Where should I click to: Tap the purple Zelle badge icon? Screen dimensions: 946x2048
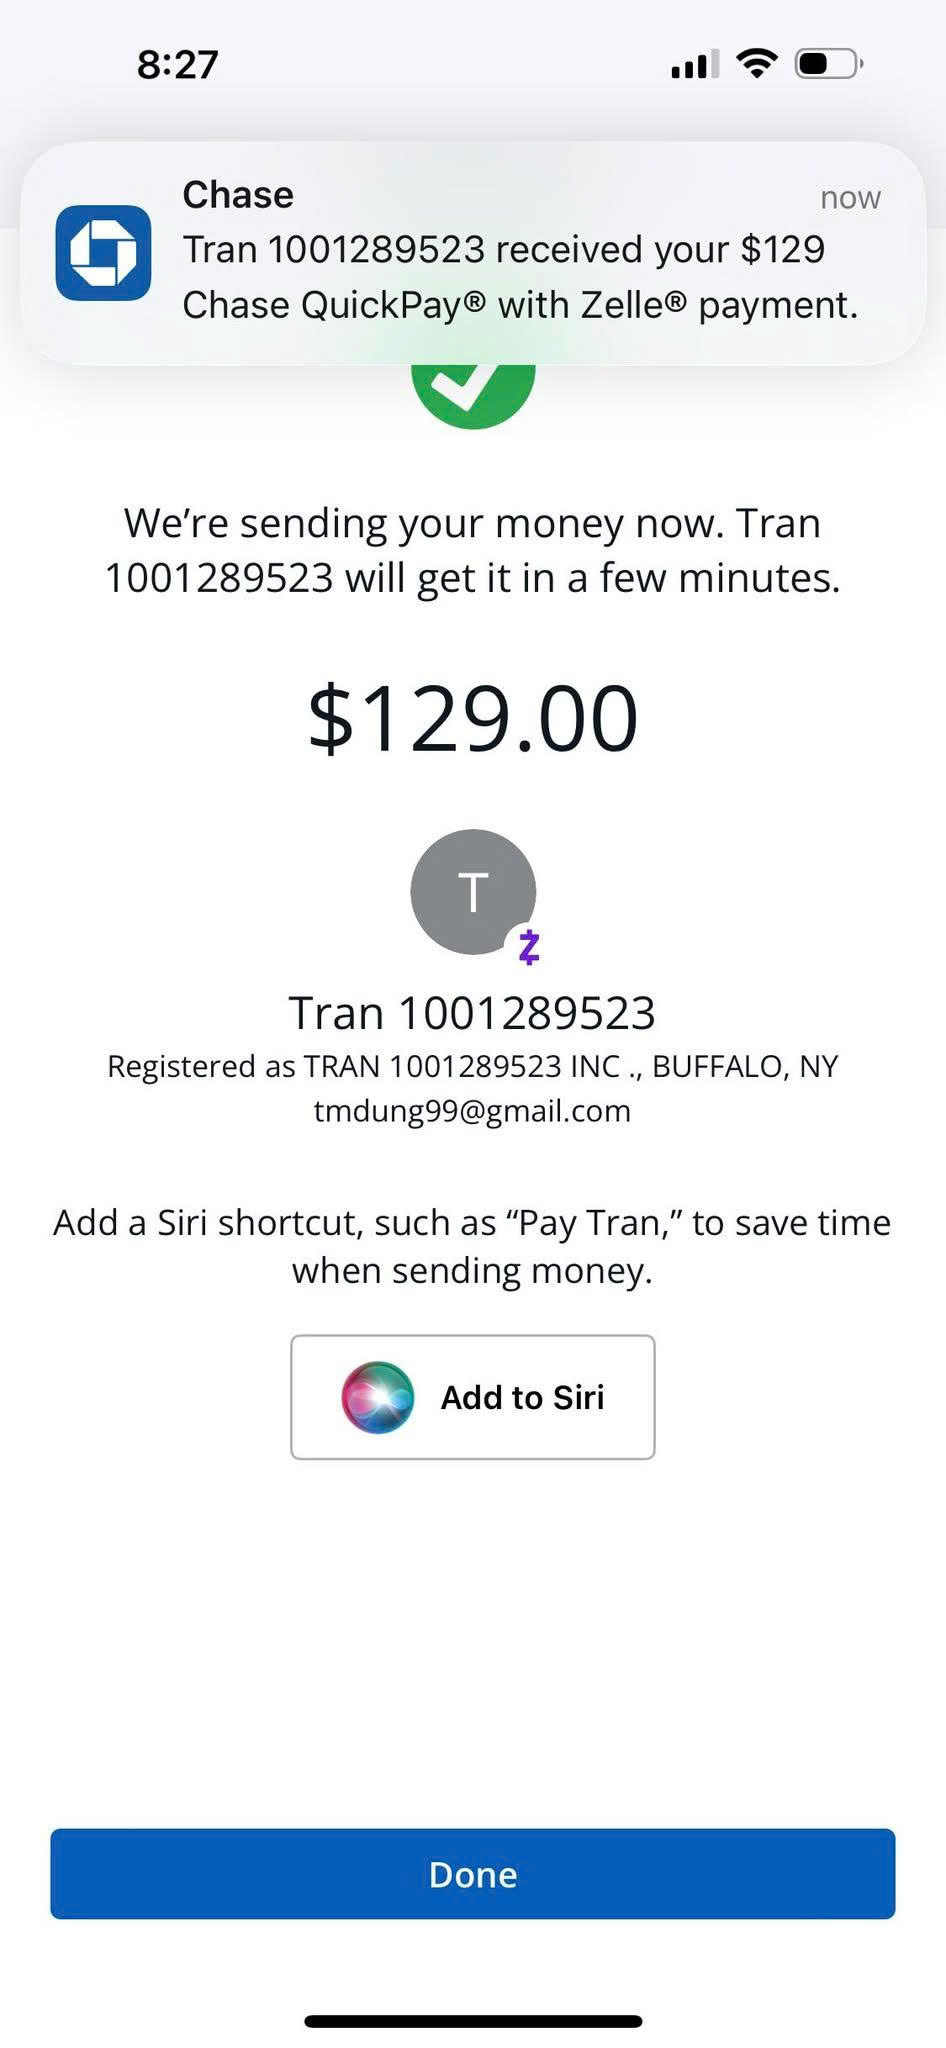529,947
